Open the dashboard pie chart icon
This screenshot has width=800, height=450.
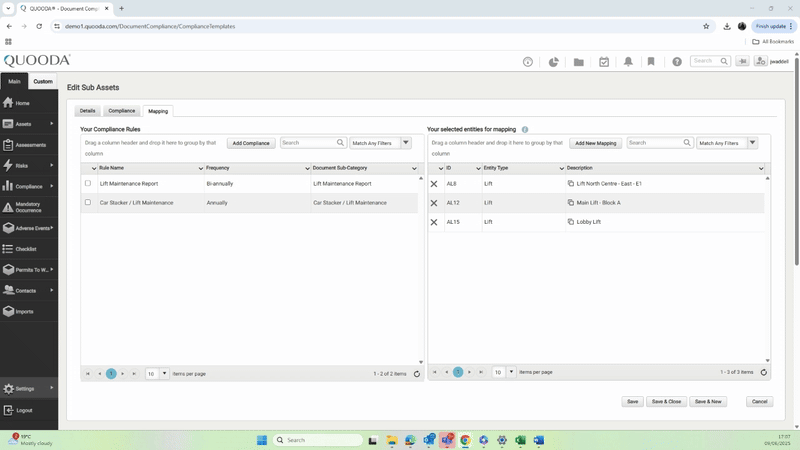[x=553, y=62]
